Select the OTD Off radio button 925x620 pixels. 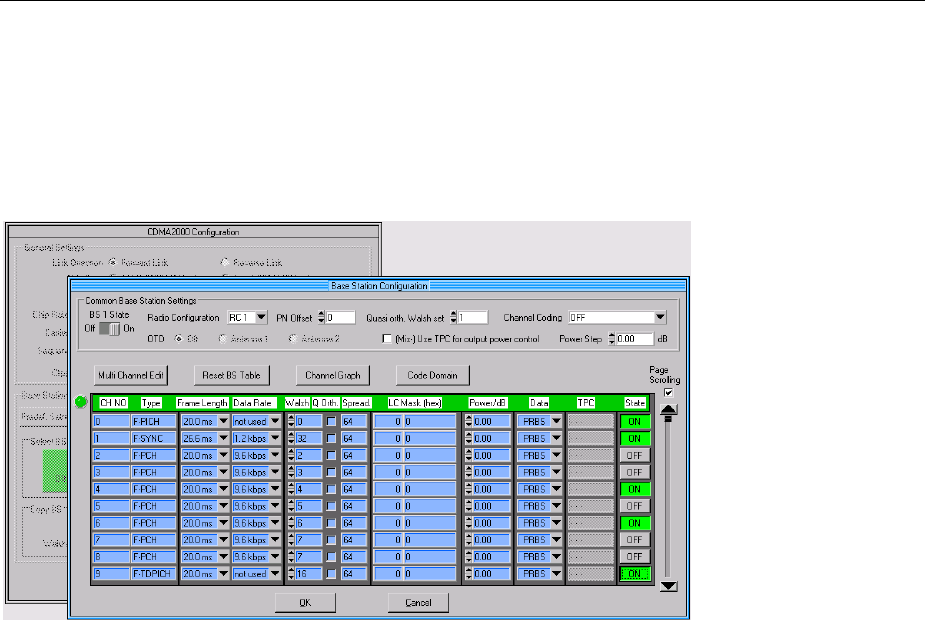178,339
